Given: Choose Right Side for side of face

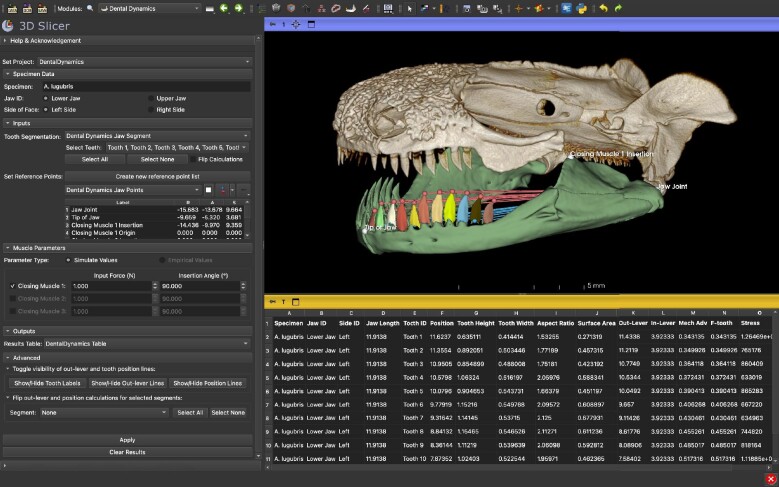Looking at the screenshot, I should coord(151,110).
